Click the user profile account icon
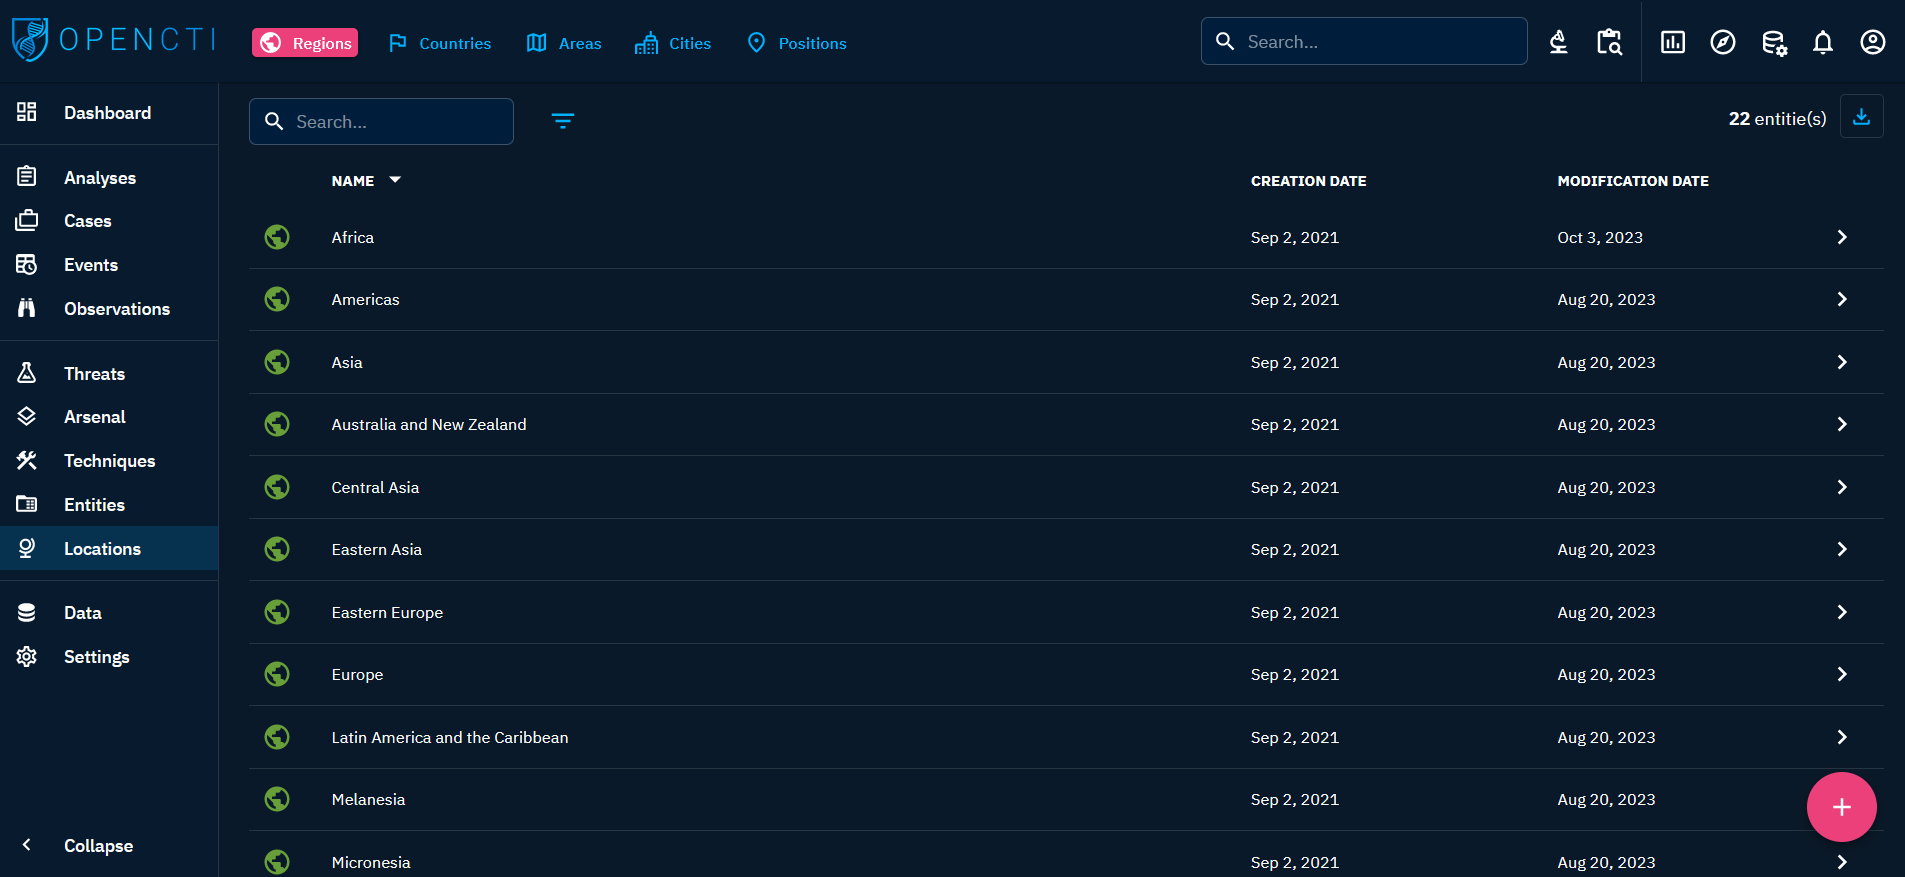 tap(1872, 42)
